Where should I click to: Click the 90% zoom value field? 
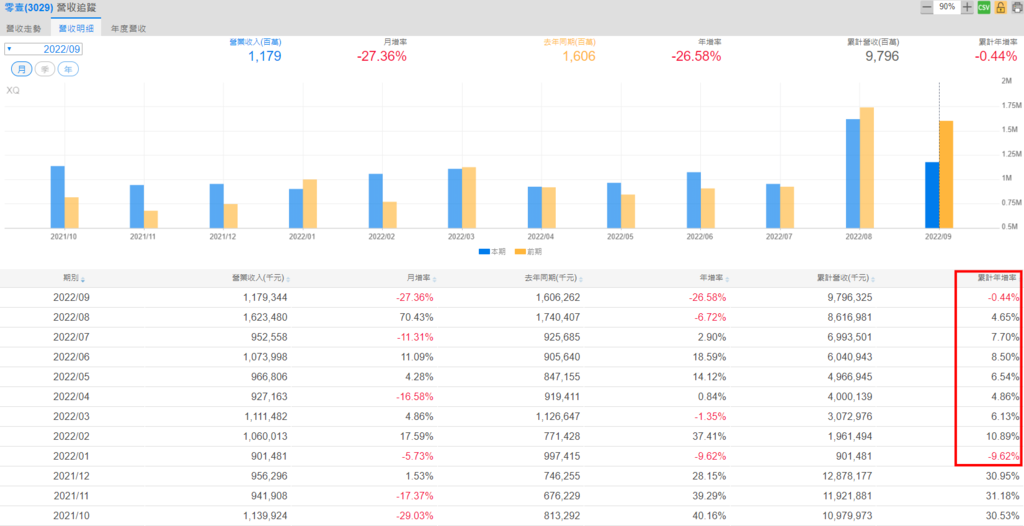947,7
